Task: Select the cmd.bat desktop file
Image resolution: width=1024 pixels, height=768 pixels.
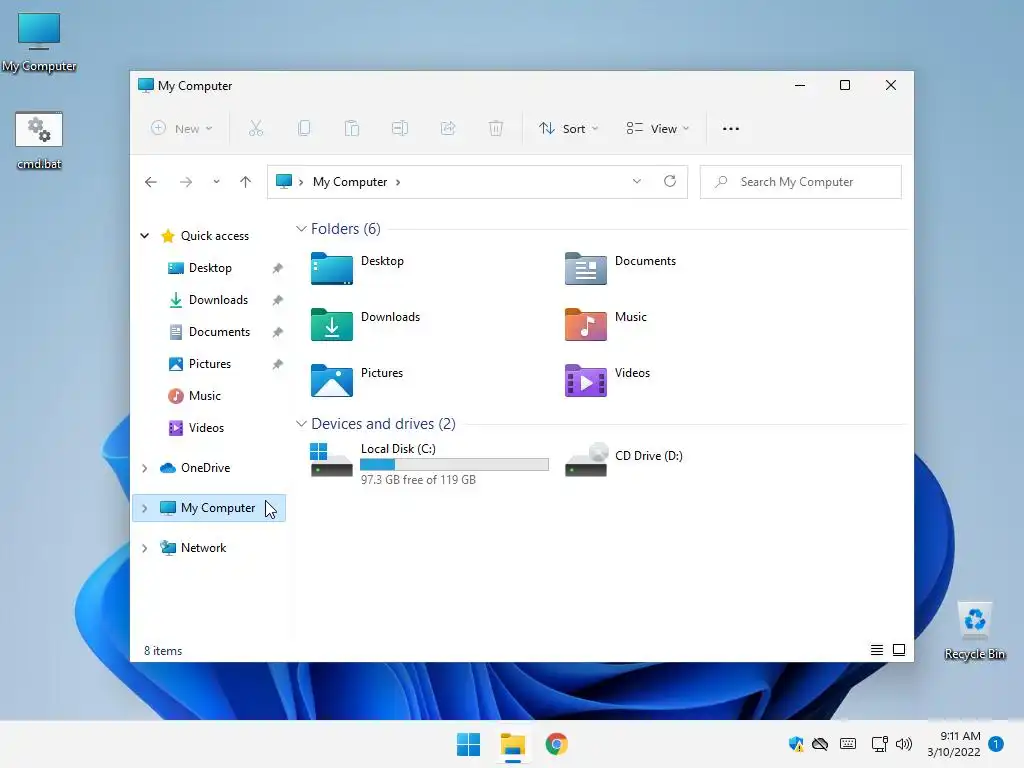Action: click(39, 140)
